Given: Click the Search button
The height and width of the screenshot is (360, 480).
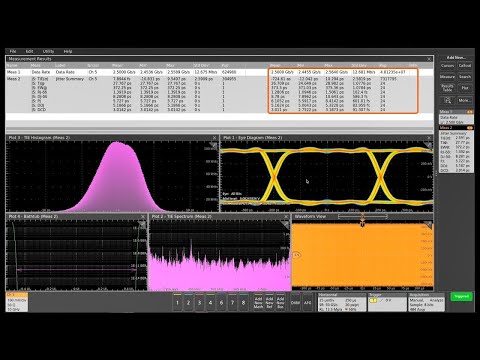Looking at the screenshot, I should [465, 77].
